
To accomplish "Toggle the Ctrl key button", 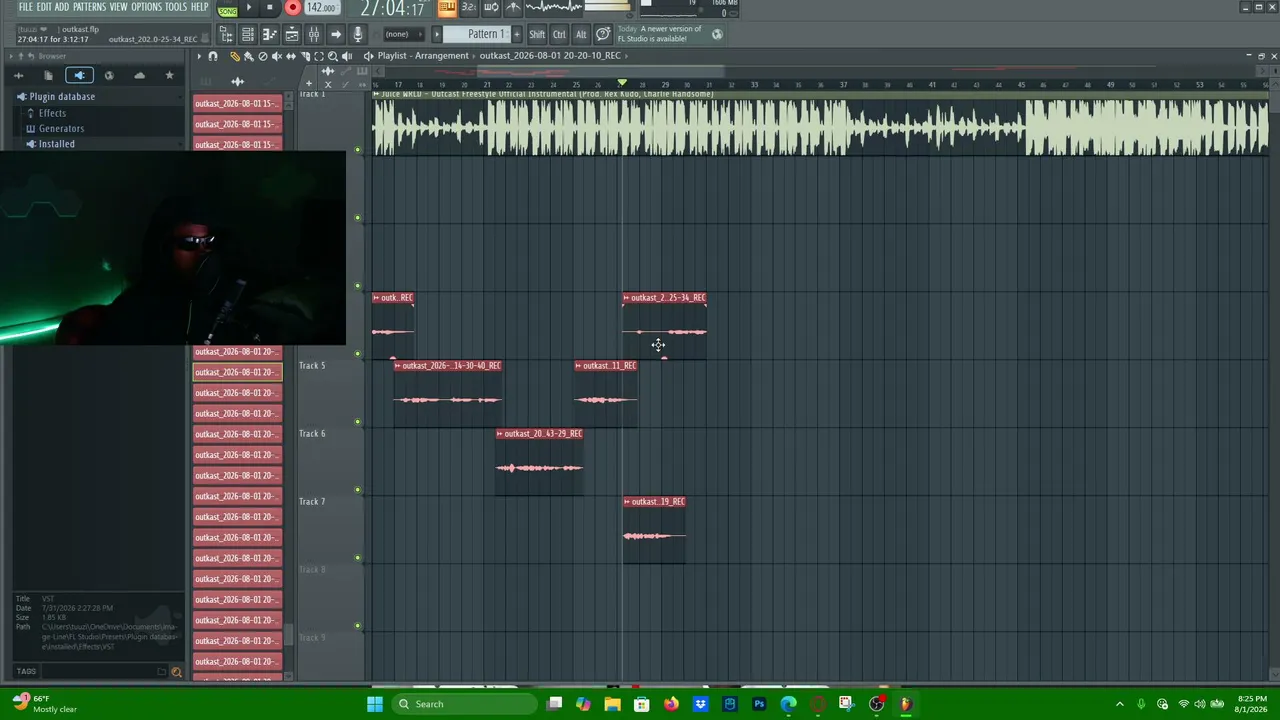I will click(559, 34).
